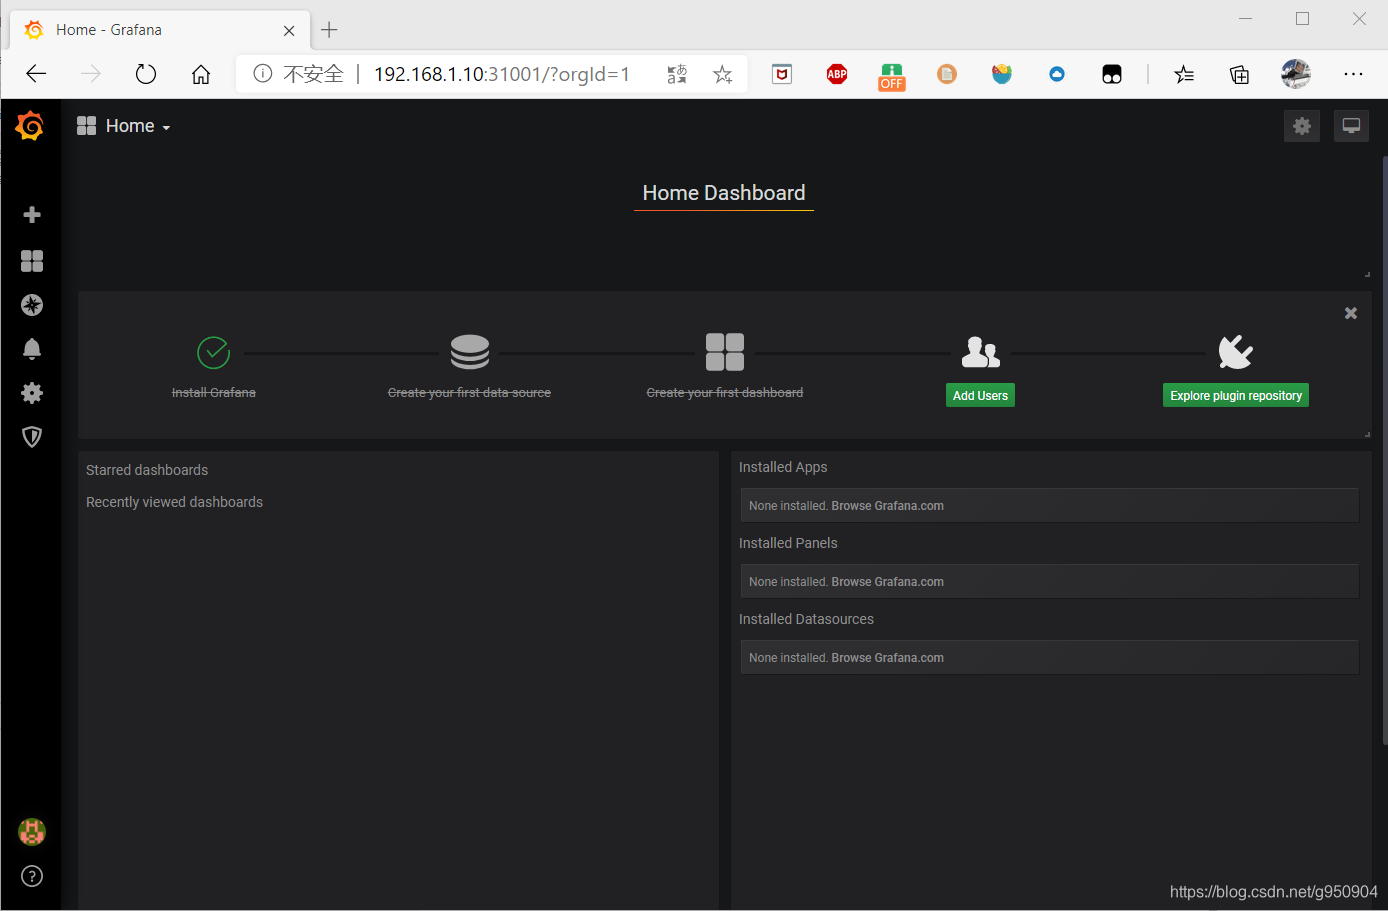Viewport: 1388px width, 911px height.
Task: Dismiss the getting started panel with X
Action: (x=1351, y=313)
